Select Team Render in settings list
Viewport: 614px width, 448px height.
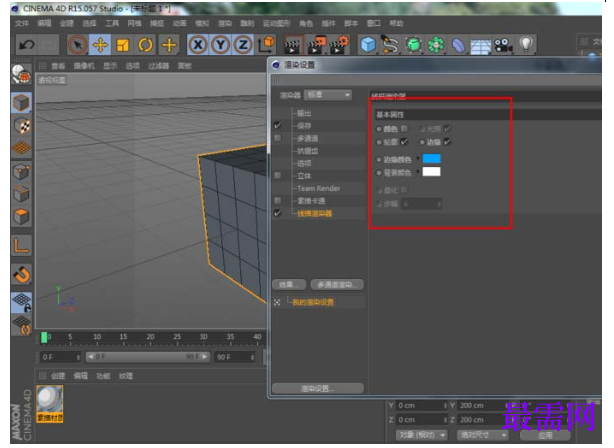(x=318, y=188)
